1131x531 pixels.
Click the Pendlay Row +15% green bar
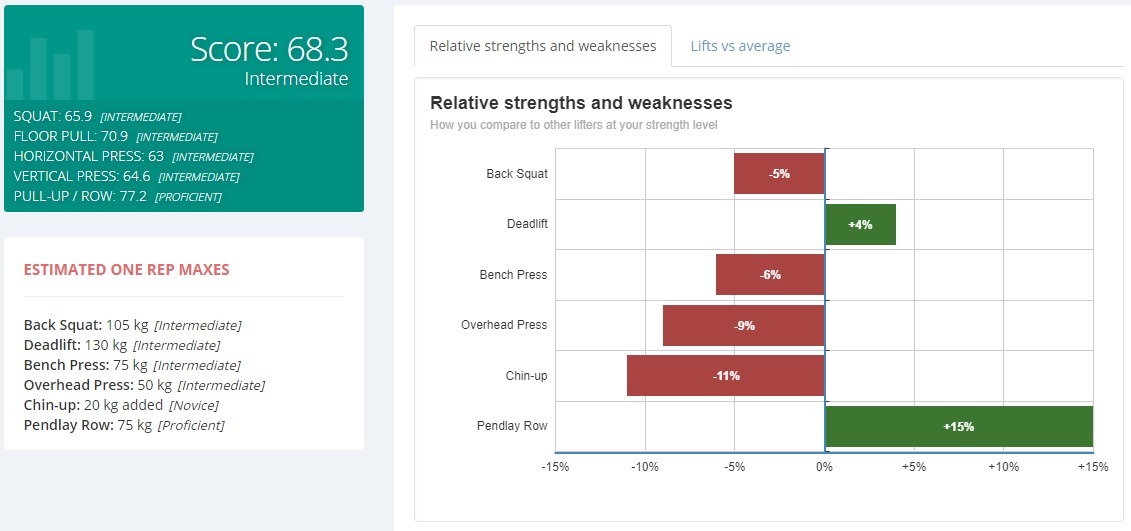coord(958,426)
